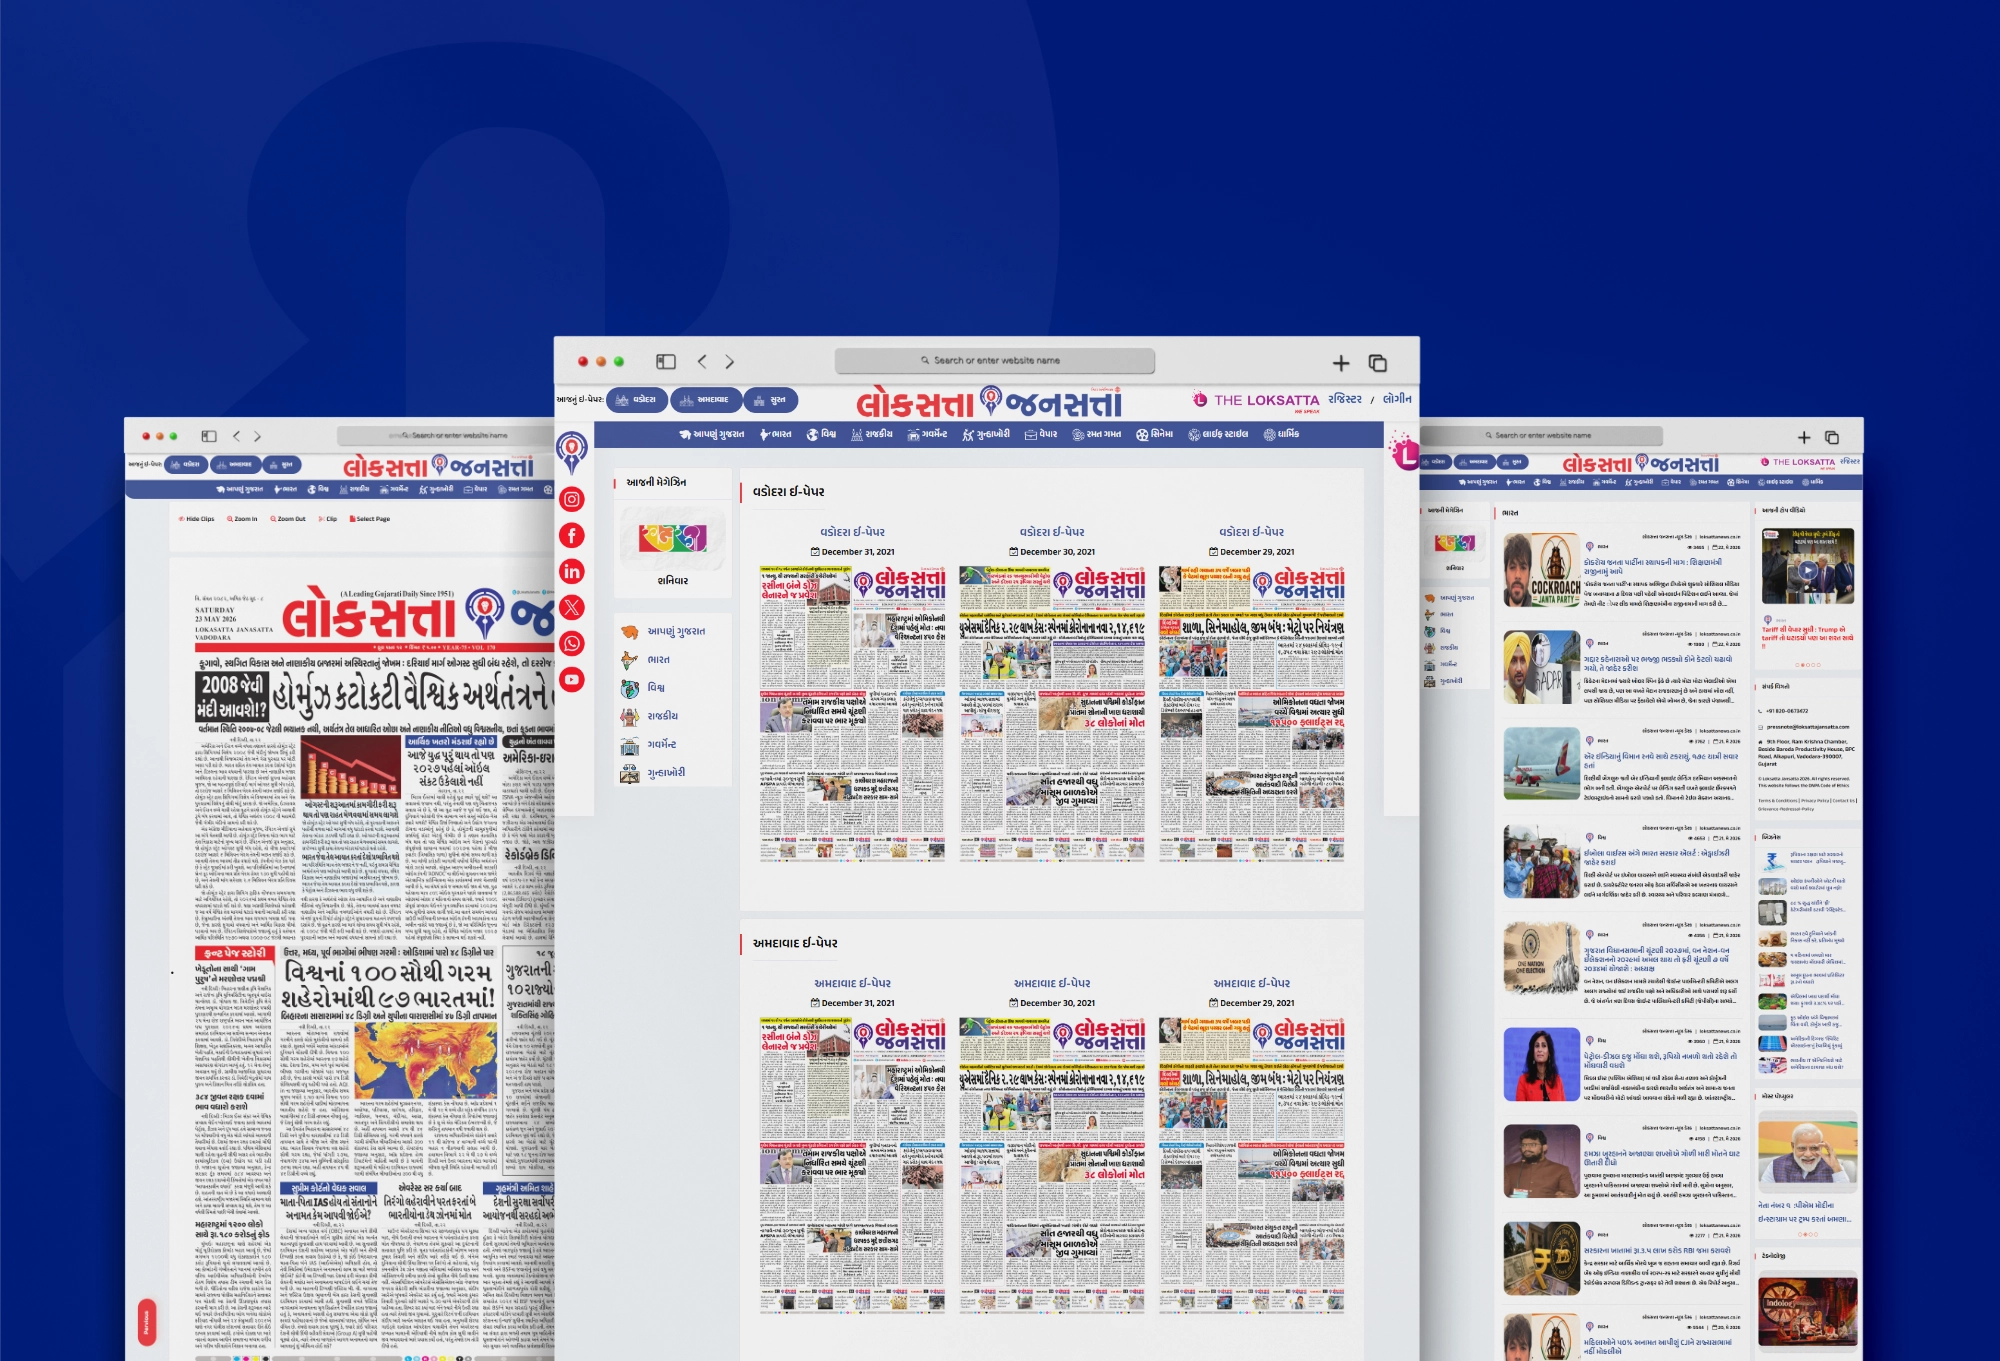The width and height of the screenshot is (2000, 1361).
Task: Go forward using the center browser's forward arrow
Action: pos(730,362)
